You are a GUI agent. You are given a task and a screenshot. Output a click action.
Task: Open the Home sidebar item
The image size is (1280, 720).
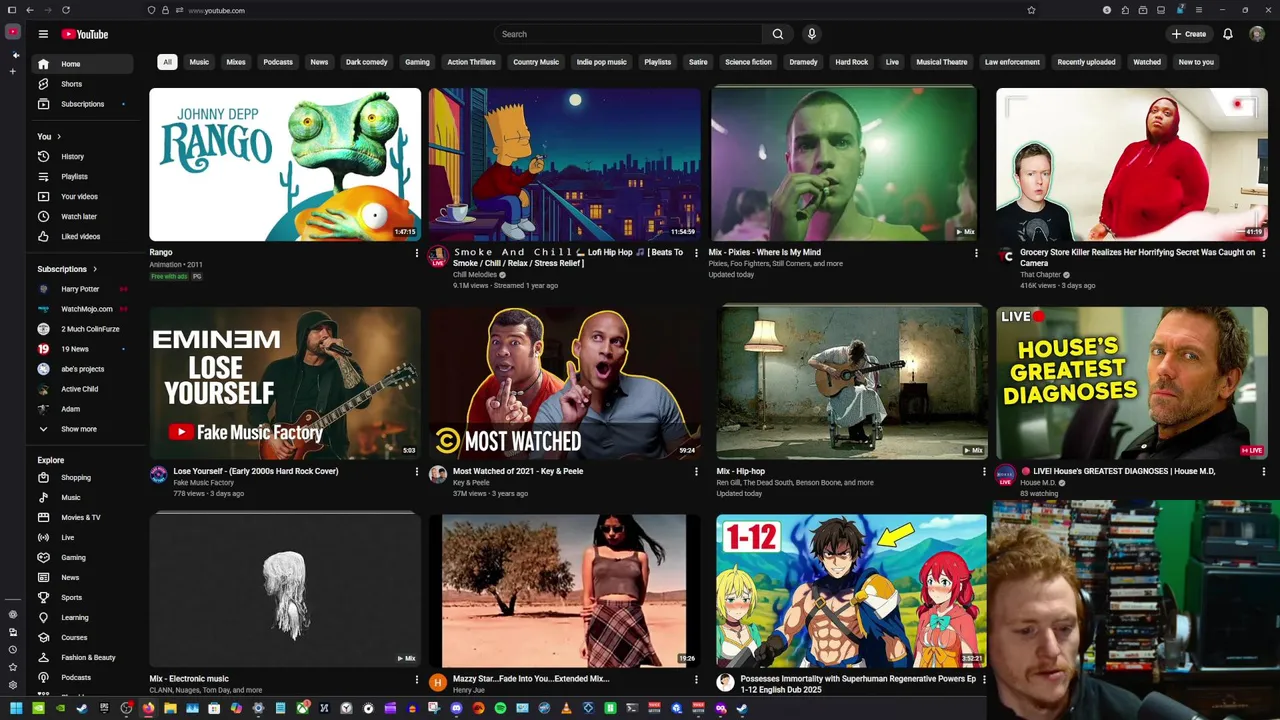pyautogui.click(x=80, y=64)
